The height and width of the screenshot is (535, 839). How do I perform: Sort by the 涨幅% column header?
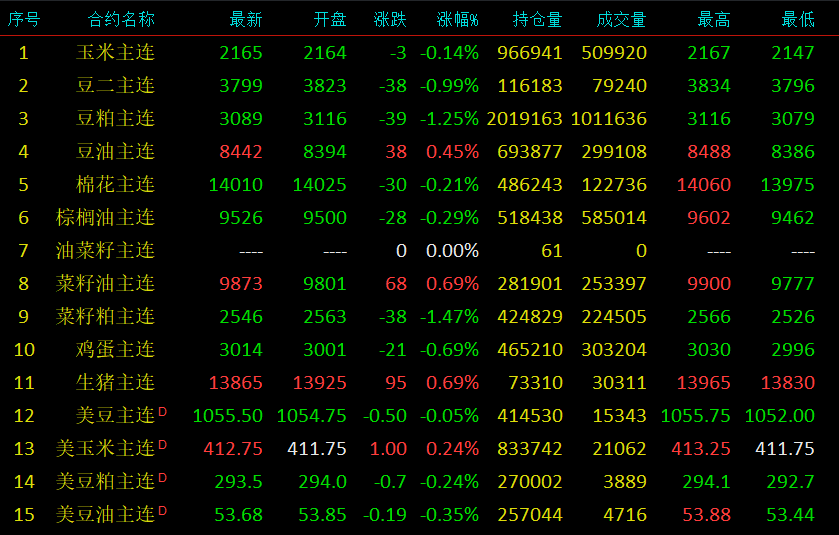(x=457, y=20)
